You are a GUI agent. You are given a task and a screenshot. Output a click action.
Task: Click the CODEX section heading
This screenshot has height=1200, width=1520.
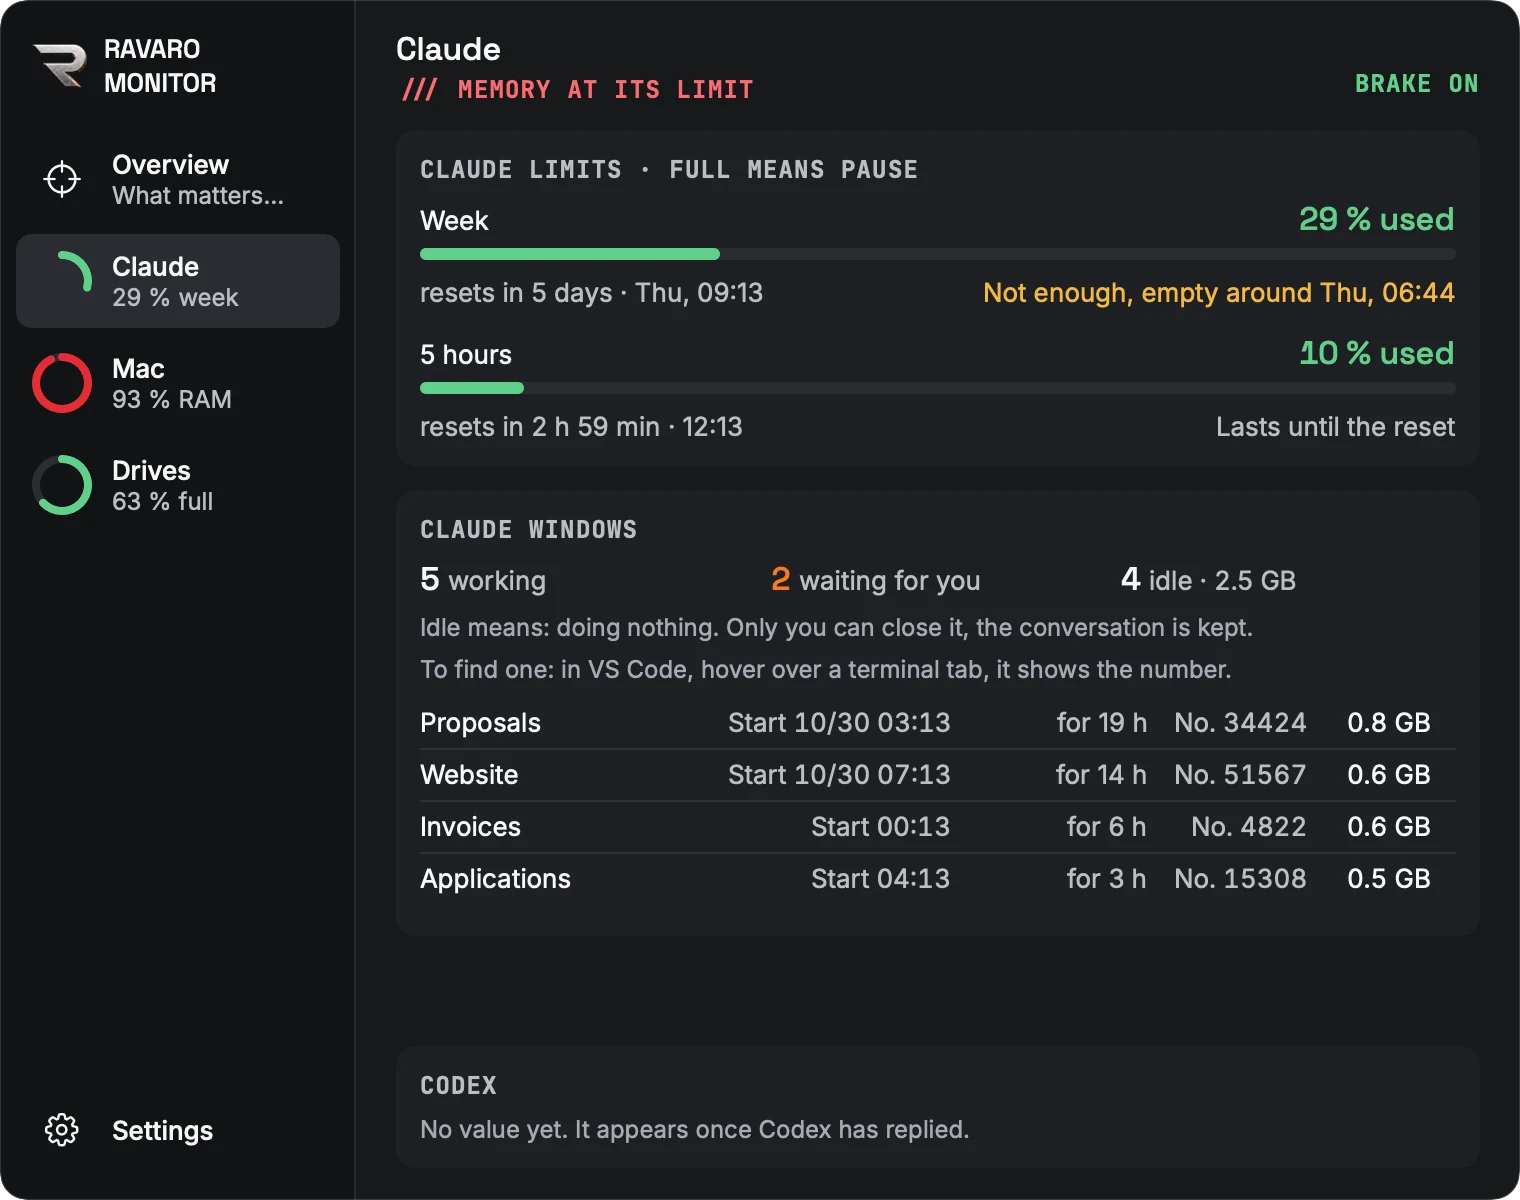pos(458,1085)
